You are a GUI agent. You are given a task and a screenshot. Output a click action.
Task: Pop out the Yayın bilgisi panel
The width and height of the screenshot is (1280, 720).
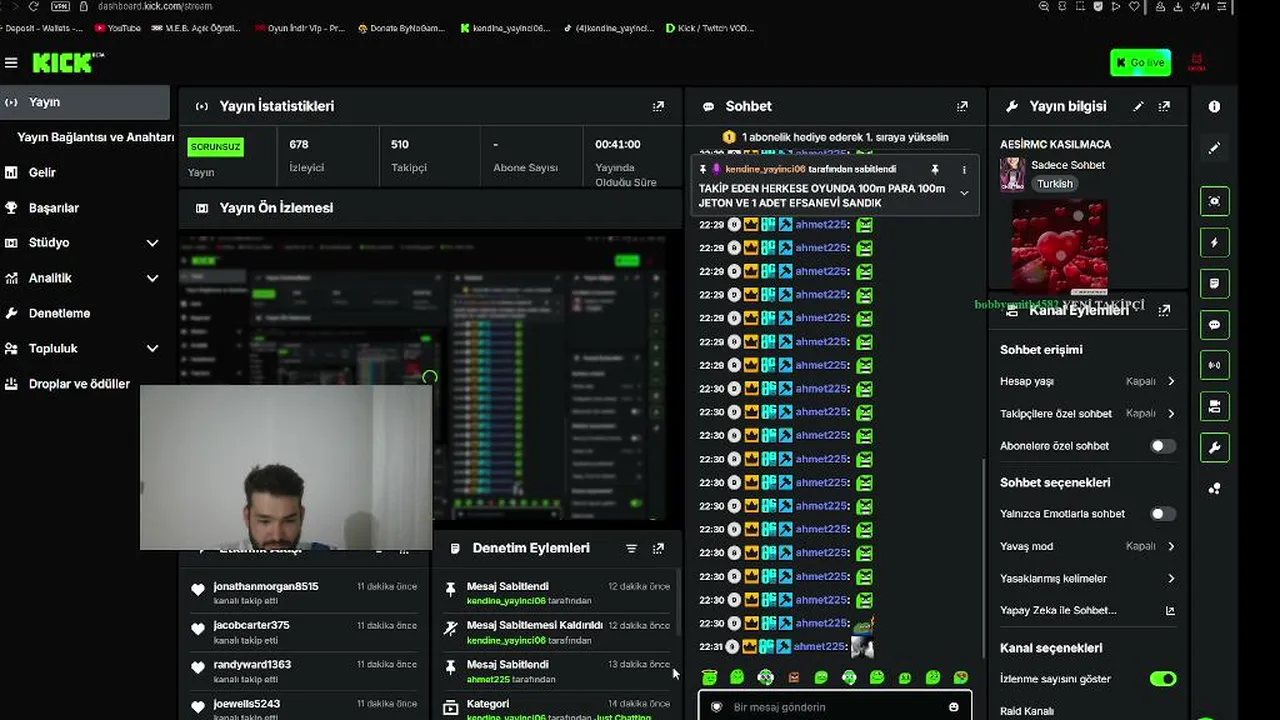coord(1164,106)
